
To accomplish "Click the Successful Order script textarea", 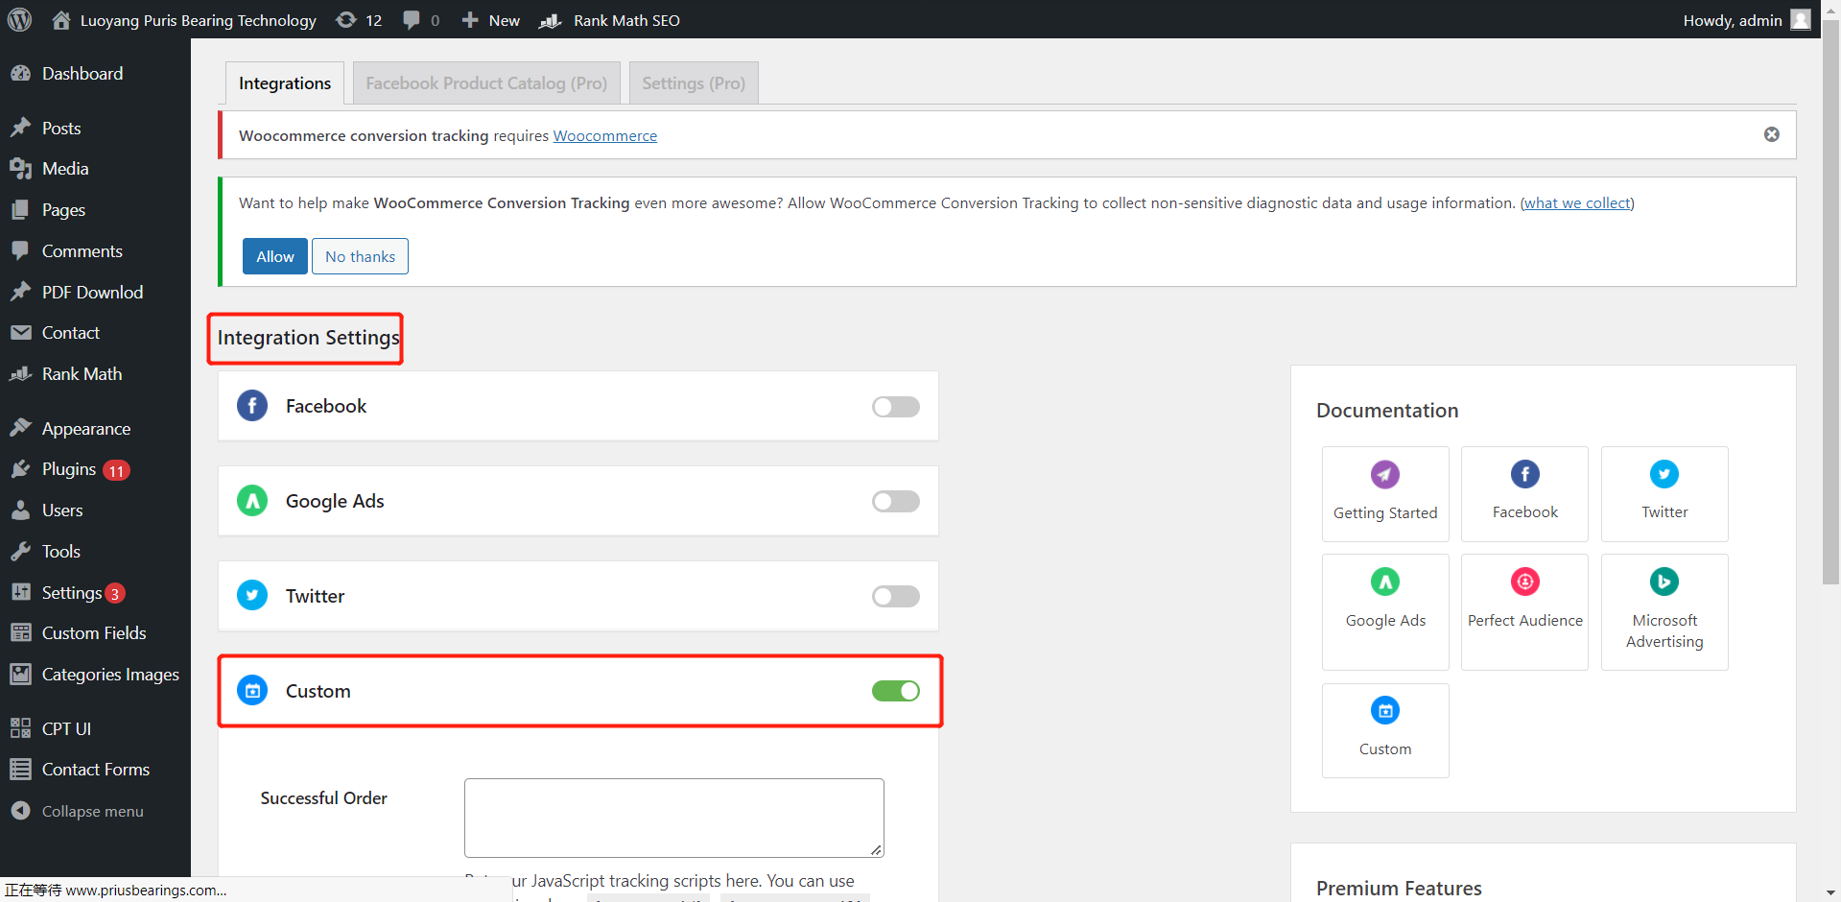I will point(674,818).
